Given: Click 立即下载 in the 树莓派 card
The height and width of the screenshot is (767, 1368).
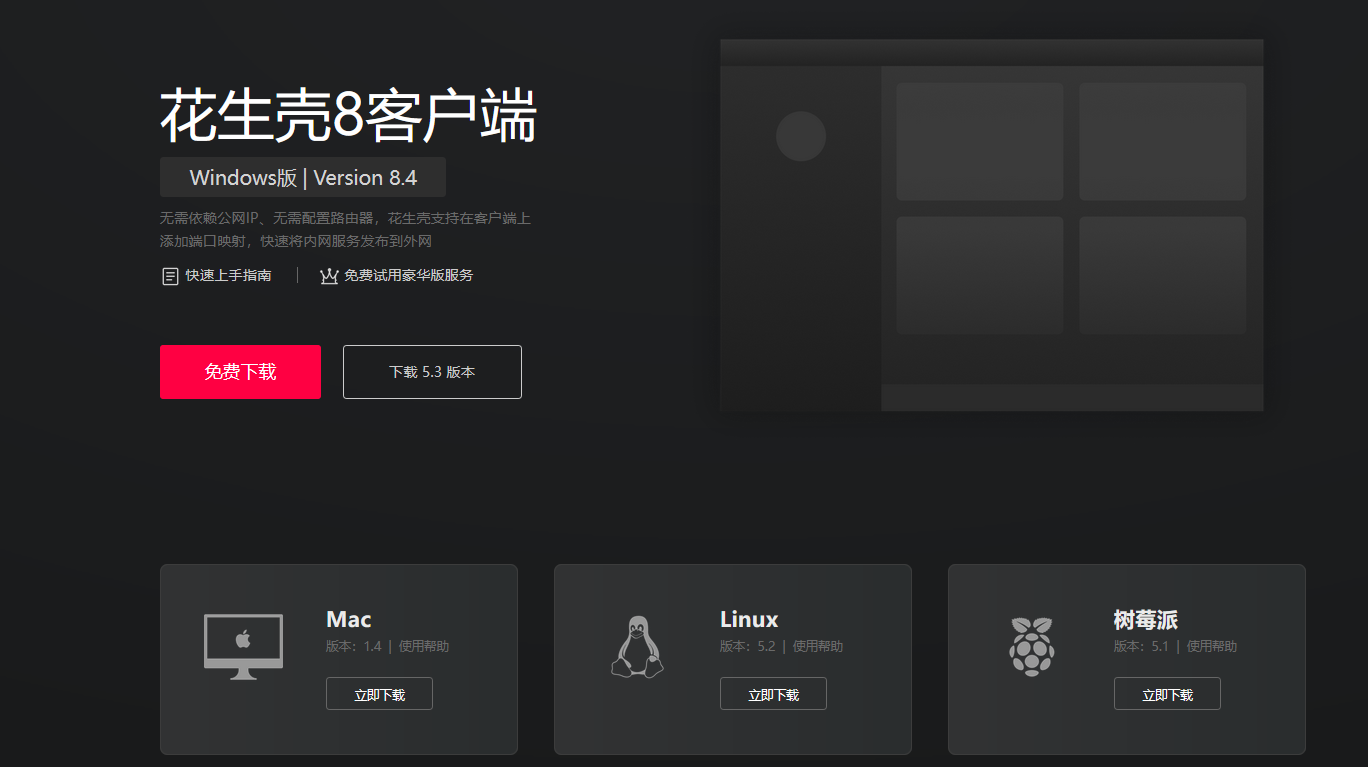Looking at the screenshot, I should [1167, 694].
